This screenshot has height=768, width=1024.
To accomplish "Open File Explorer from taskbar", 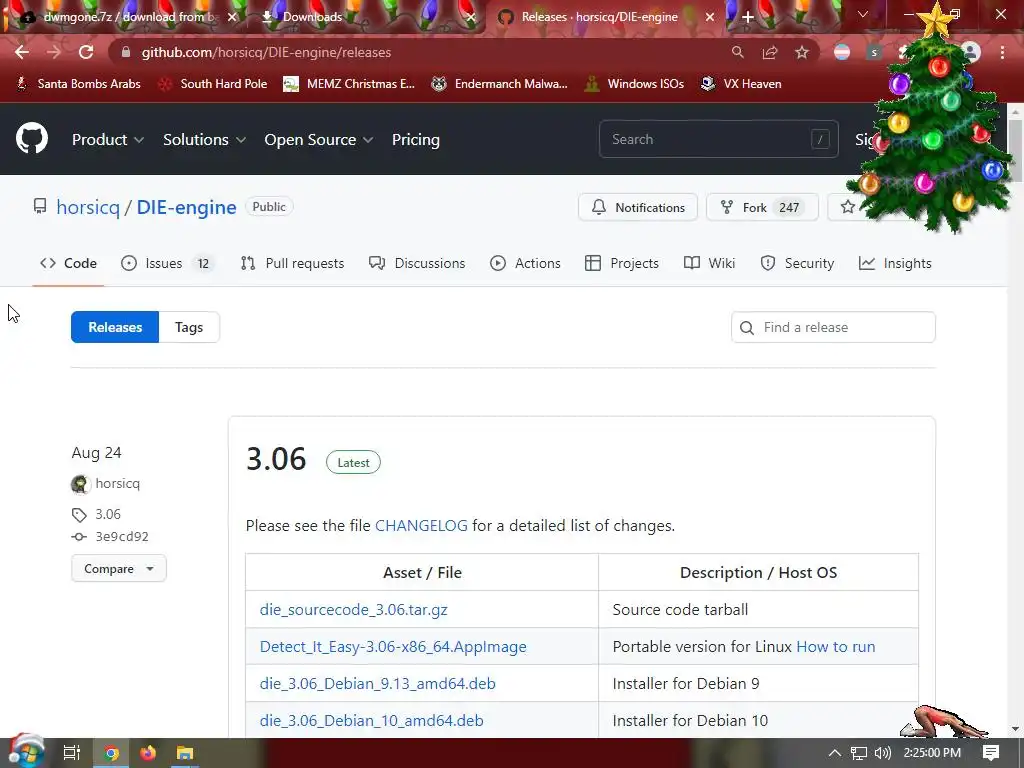I will [x=185, y=753].
